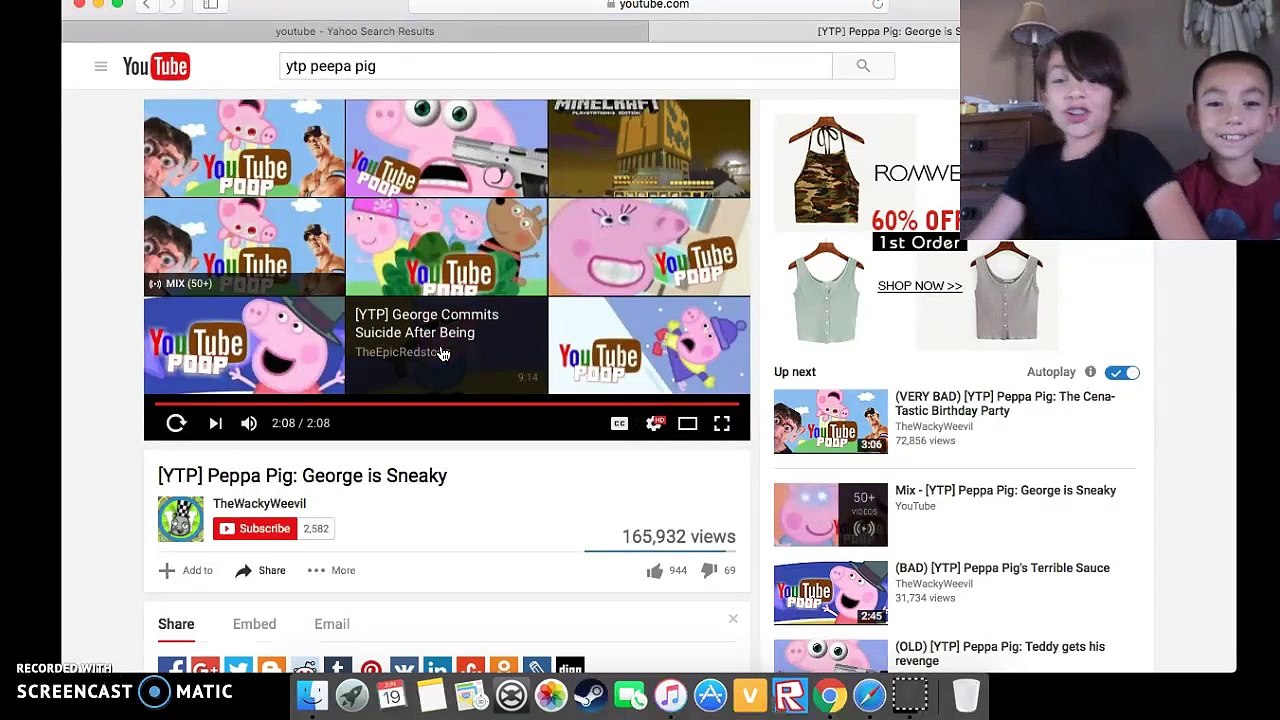Screen dimensions: 1280x720
Task: Reload the page in the address bar
Action: pos(877,5)
